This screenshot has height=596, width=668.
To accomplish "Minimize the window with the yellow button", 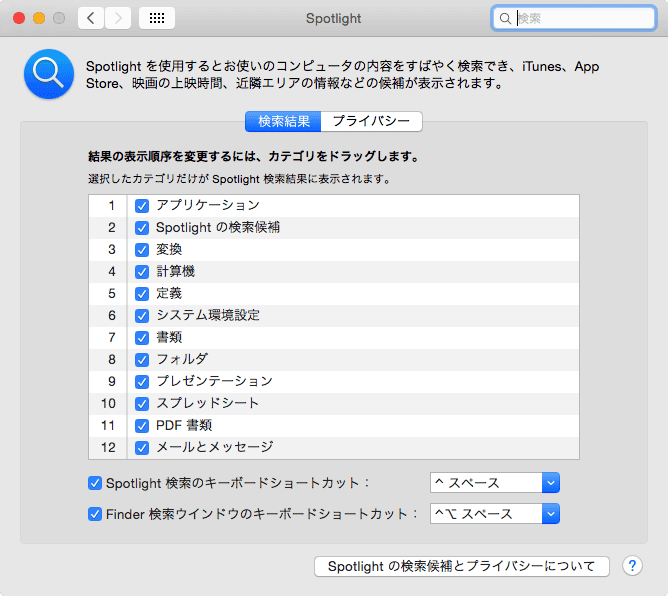I will tap(39, 18).
